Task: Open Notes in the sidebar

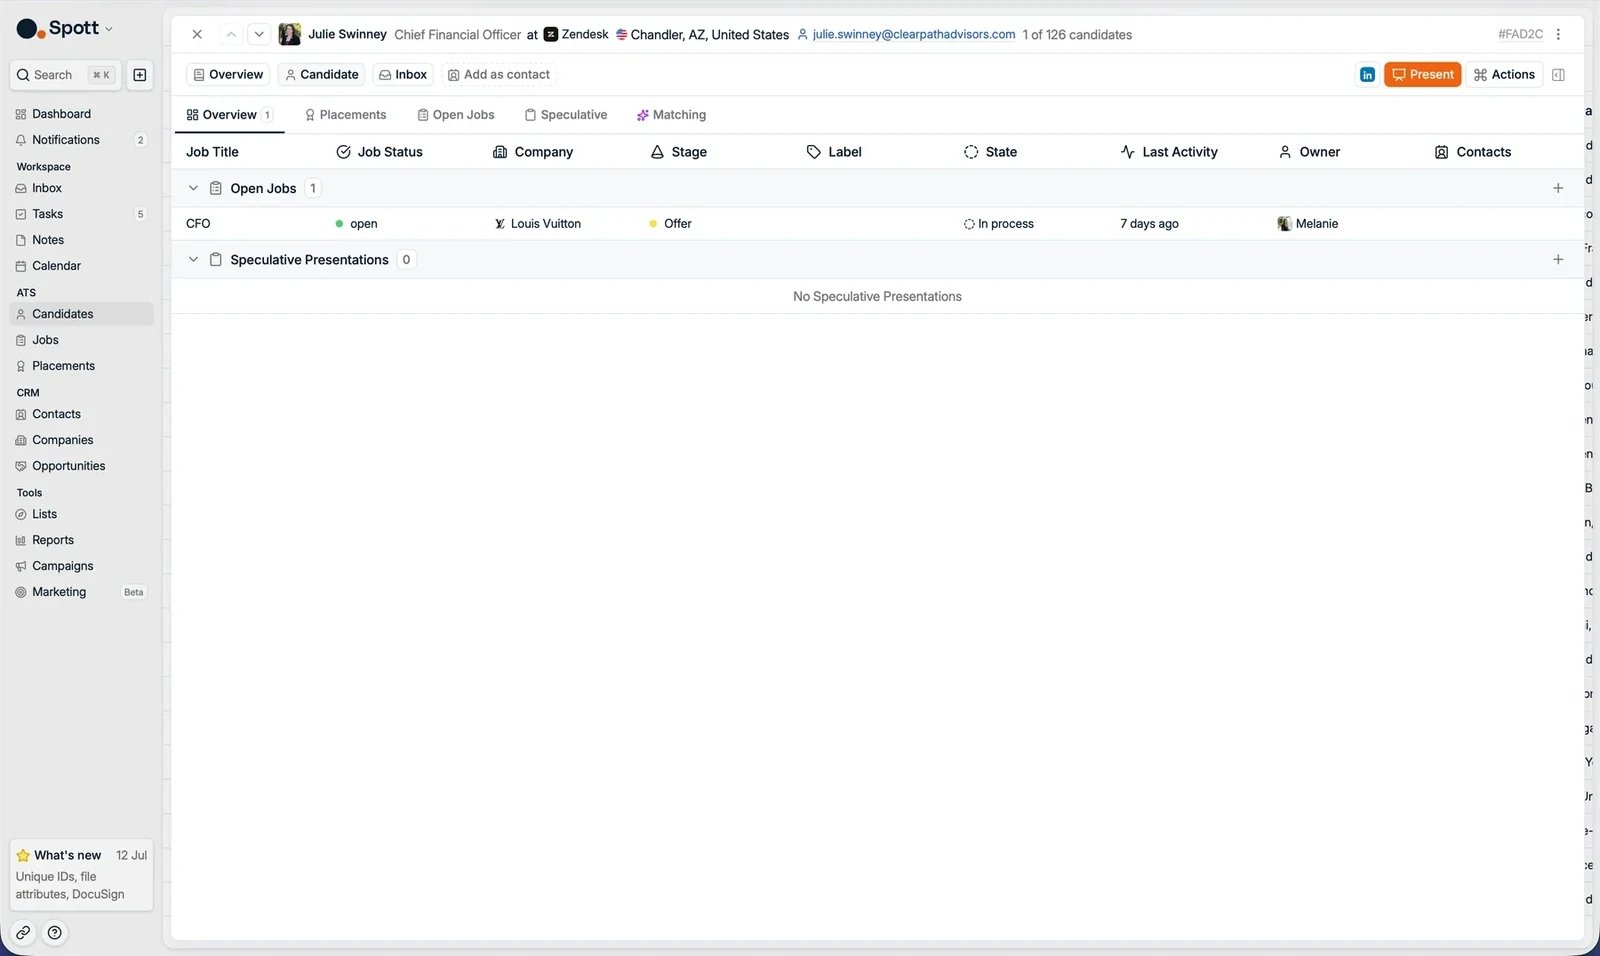Action: pos(81,240)
